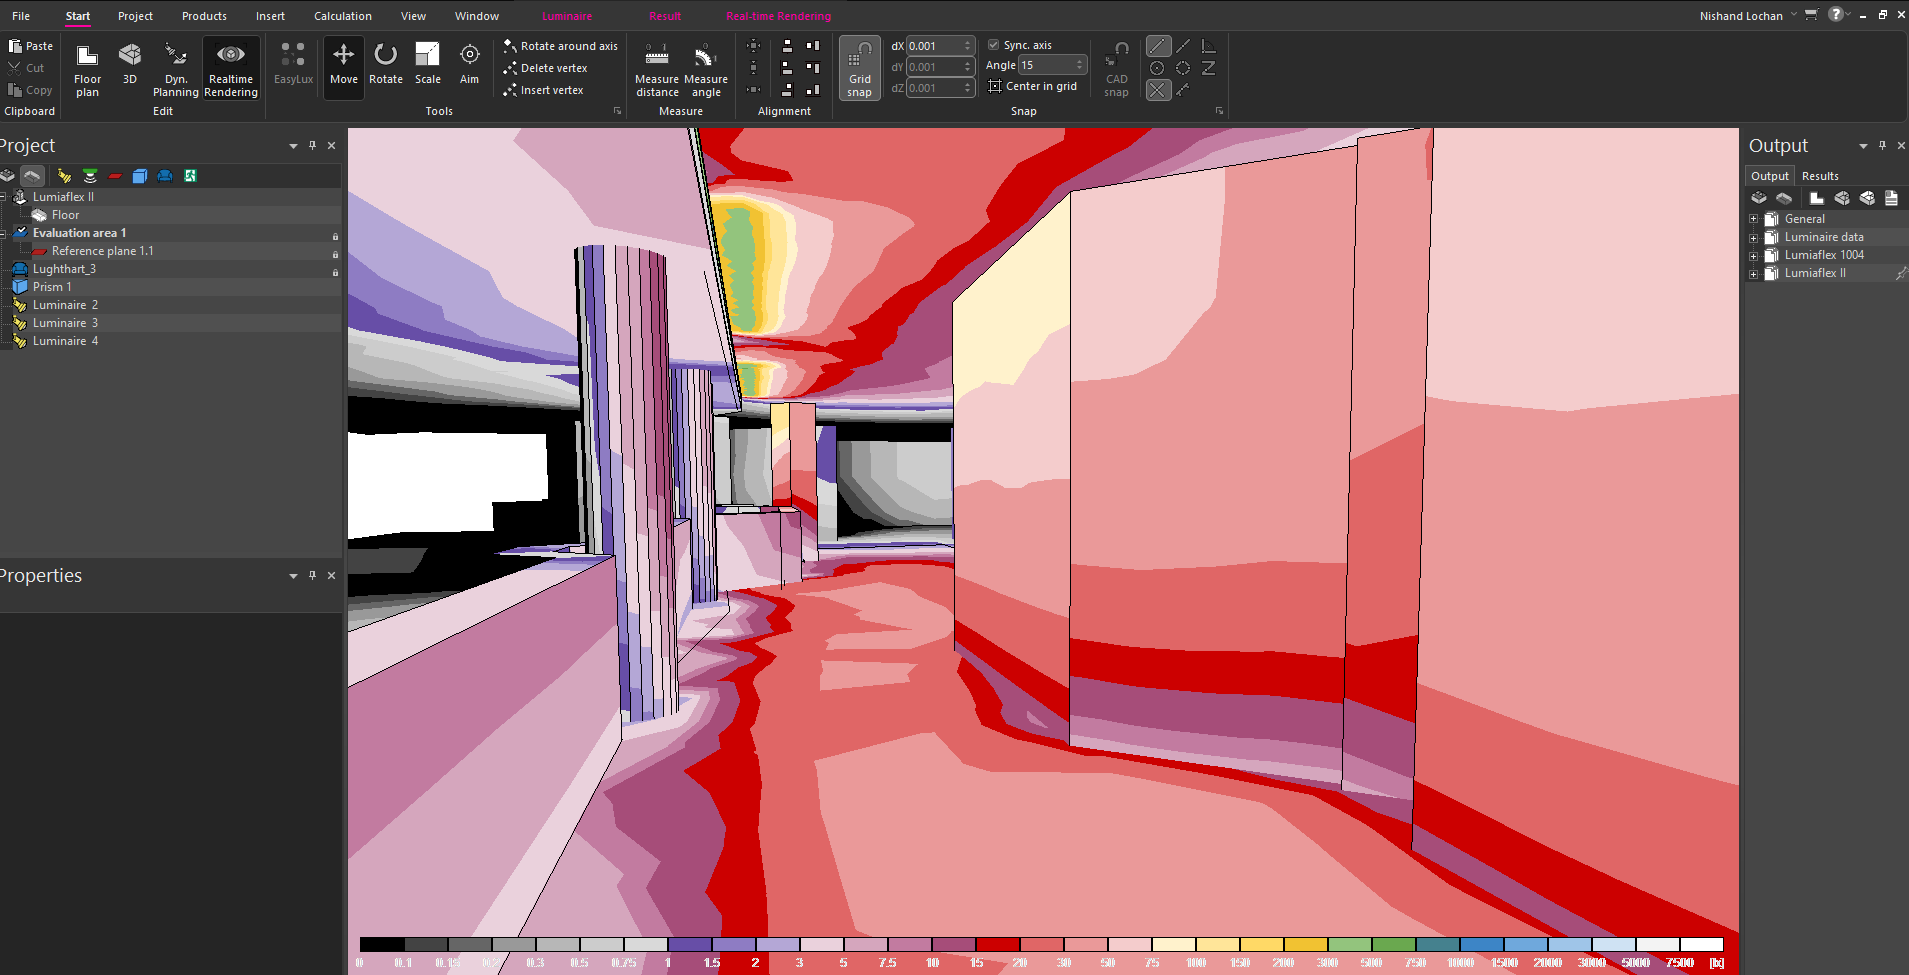This screenshot has width=1909, height=975.
Task: Open the Floor plan view
Action: (x=87, y=69)
